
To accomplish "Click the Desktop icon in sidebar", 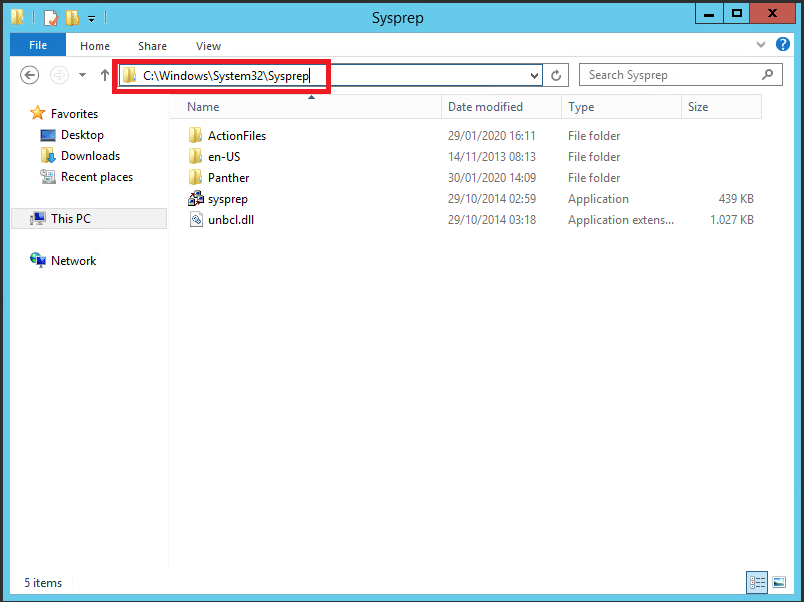I will 48,135.
